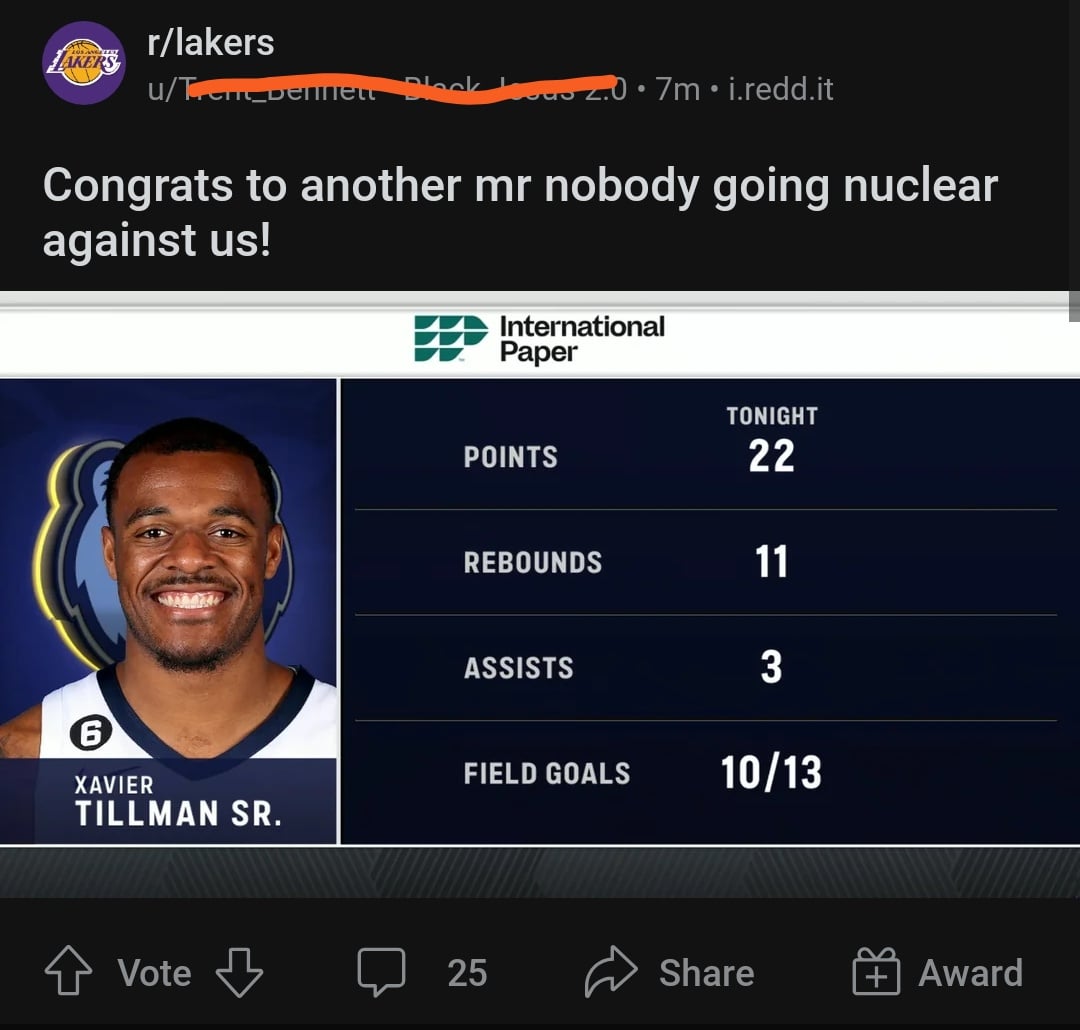Tap the number 6 jersey patch
The width and height of the screenshot is (1080, 1030).
89,735
